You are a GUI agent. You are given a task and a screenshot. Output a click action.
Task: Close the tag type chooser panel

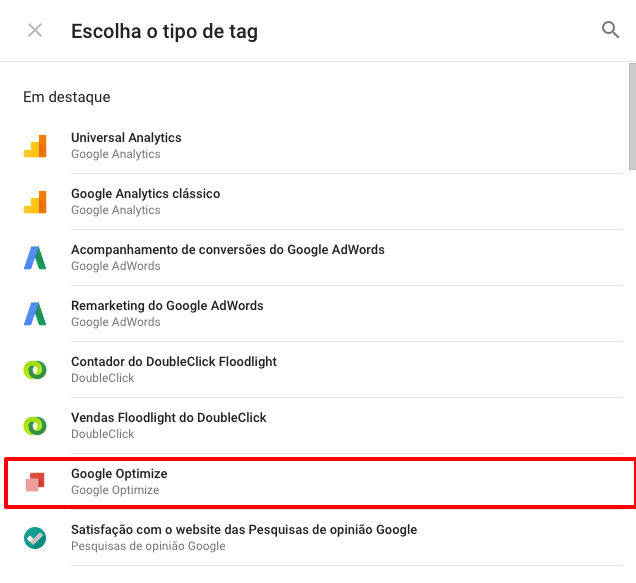click(35, 30)
